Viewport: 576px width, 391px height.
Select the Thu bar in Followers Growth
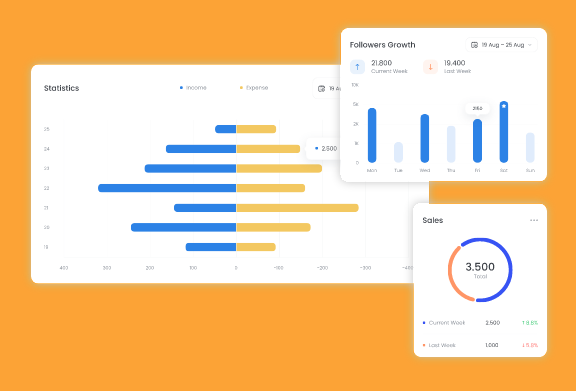[x=451, y=144]
